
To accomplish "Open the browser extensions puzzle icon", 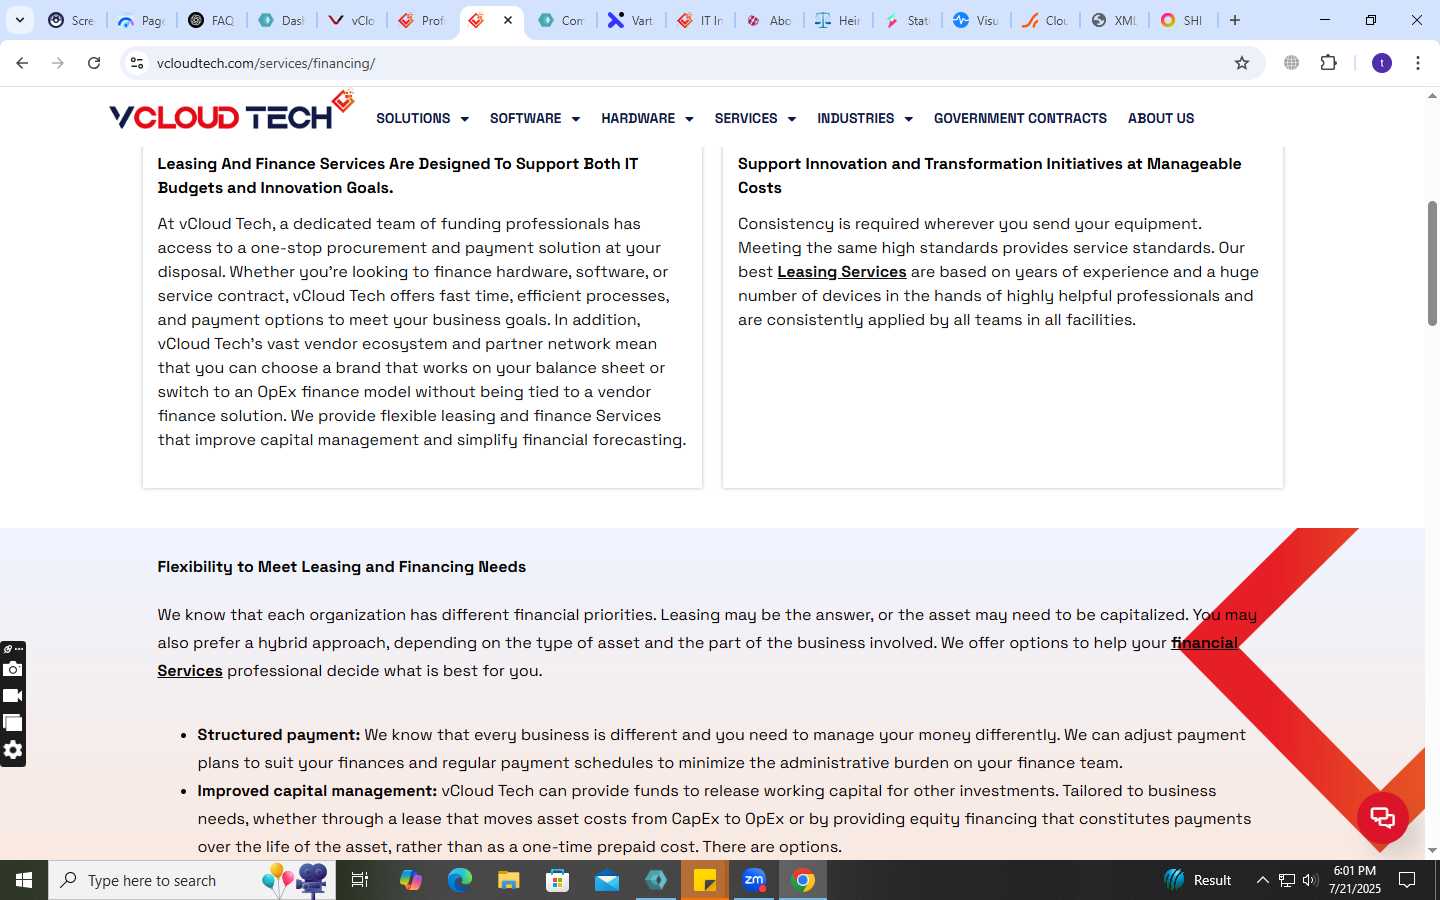I will tap(1328, 63).
